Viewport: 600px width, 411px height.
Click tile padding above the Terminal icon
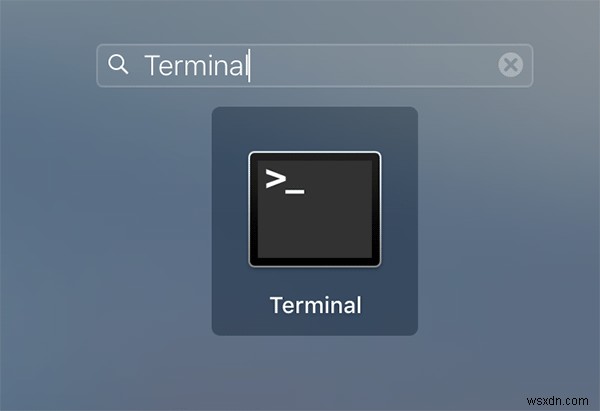[315, 128]
